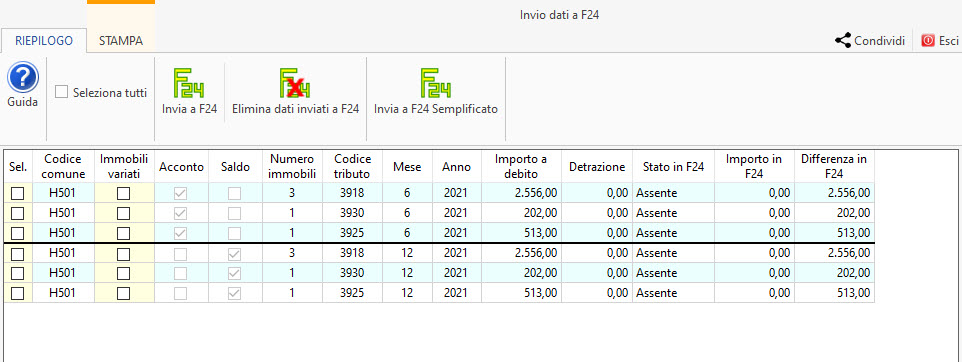Click the Immobili variati column header
962x362 pixels.
pos(124,166)
